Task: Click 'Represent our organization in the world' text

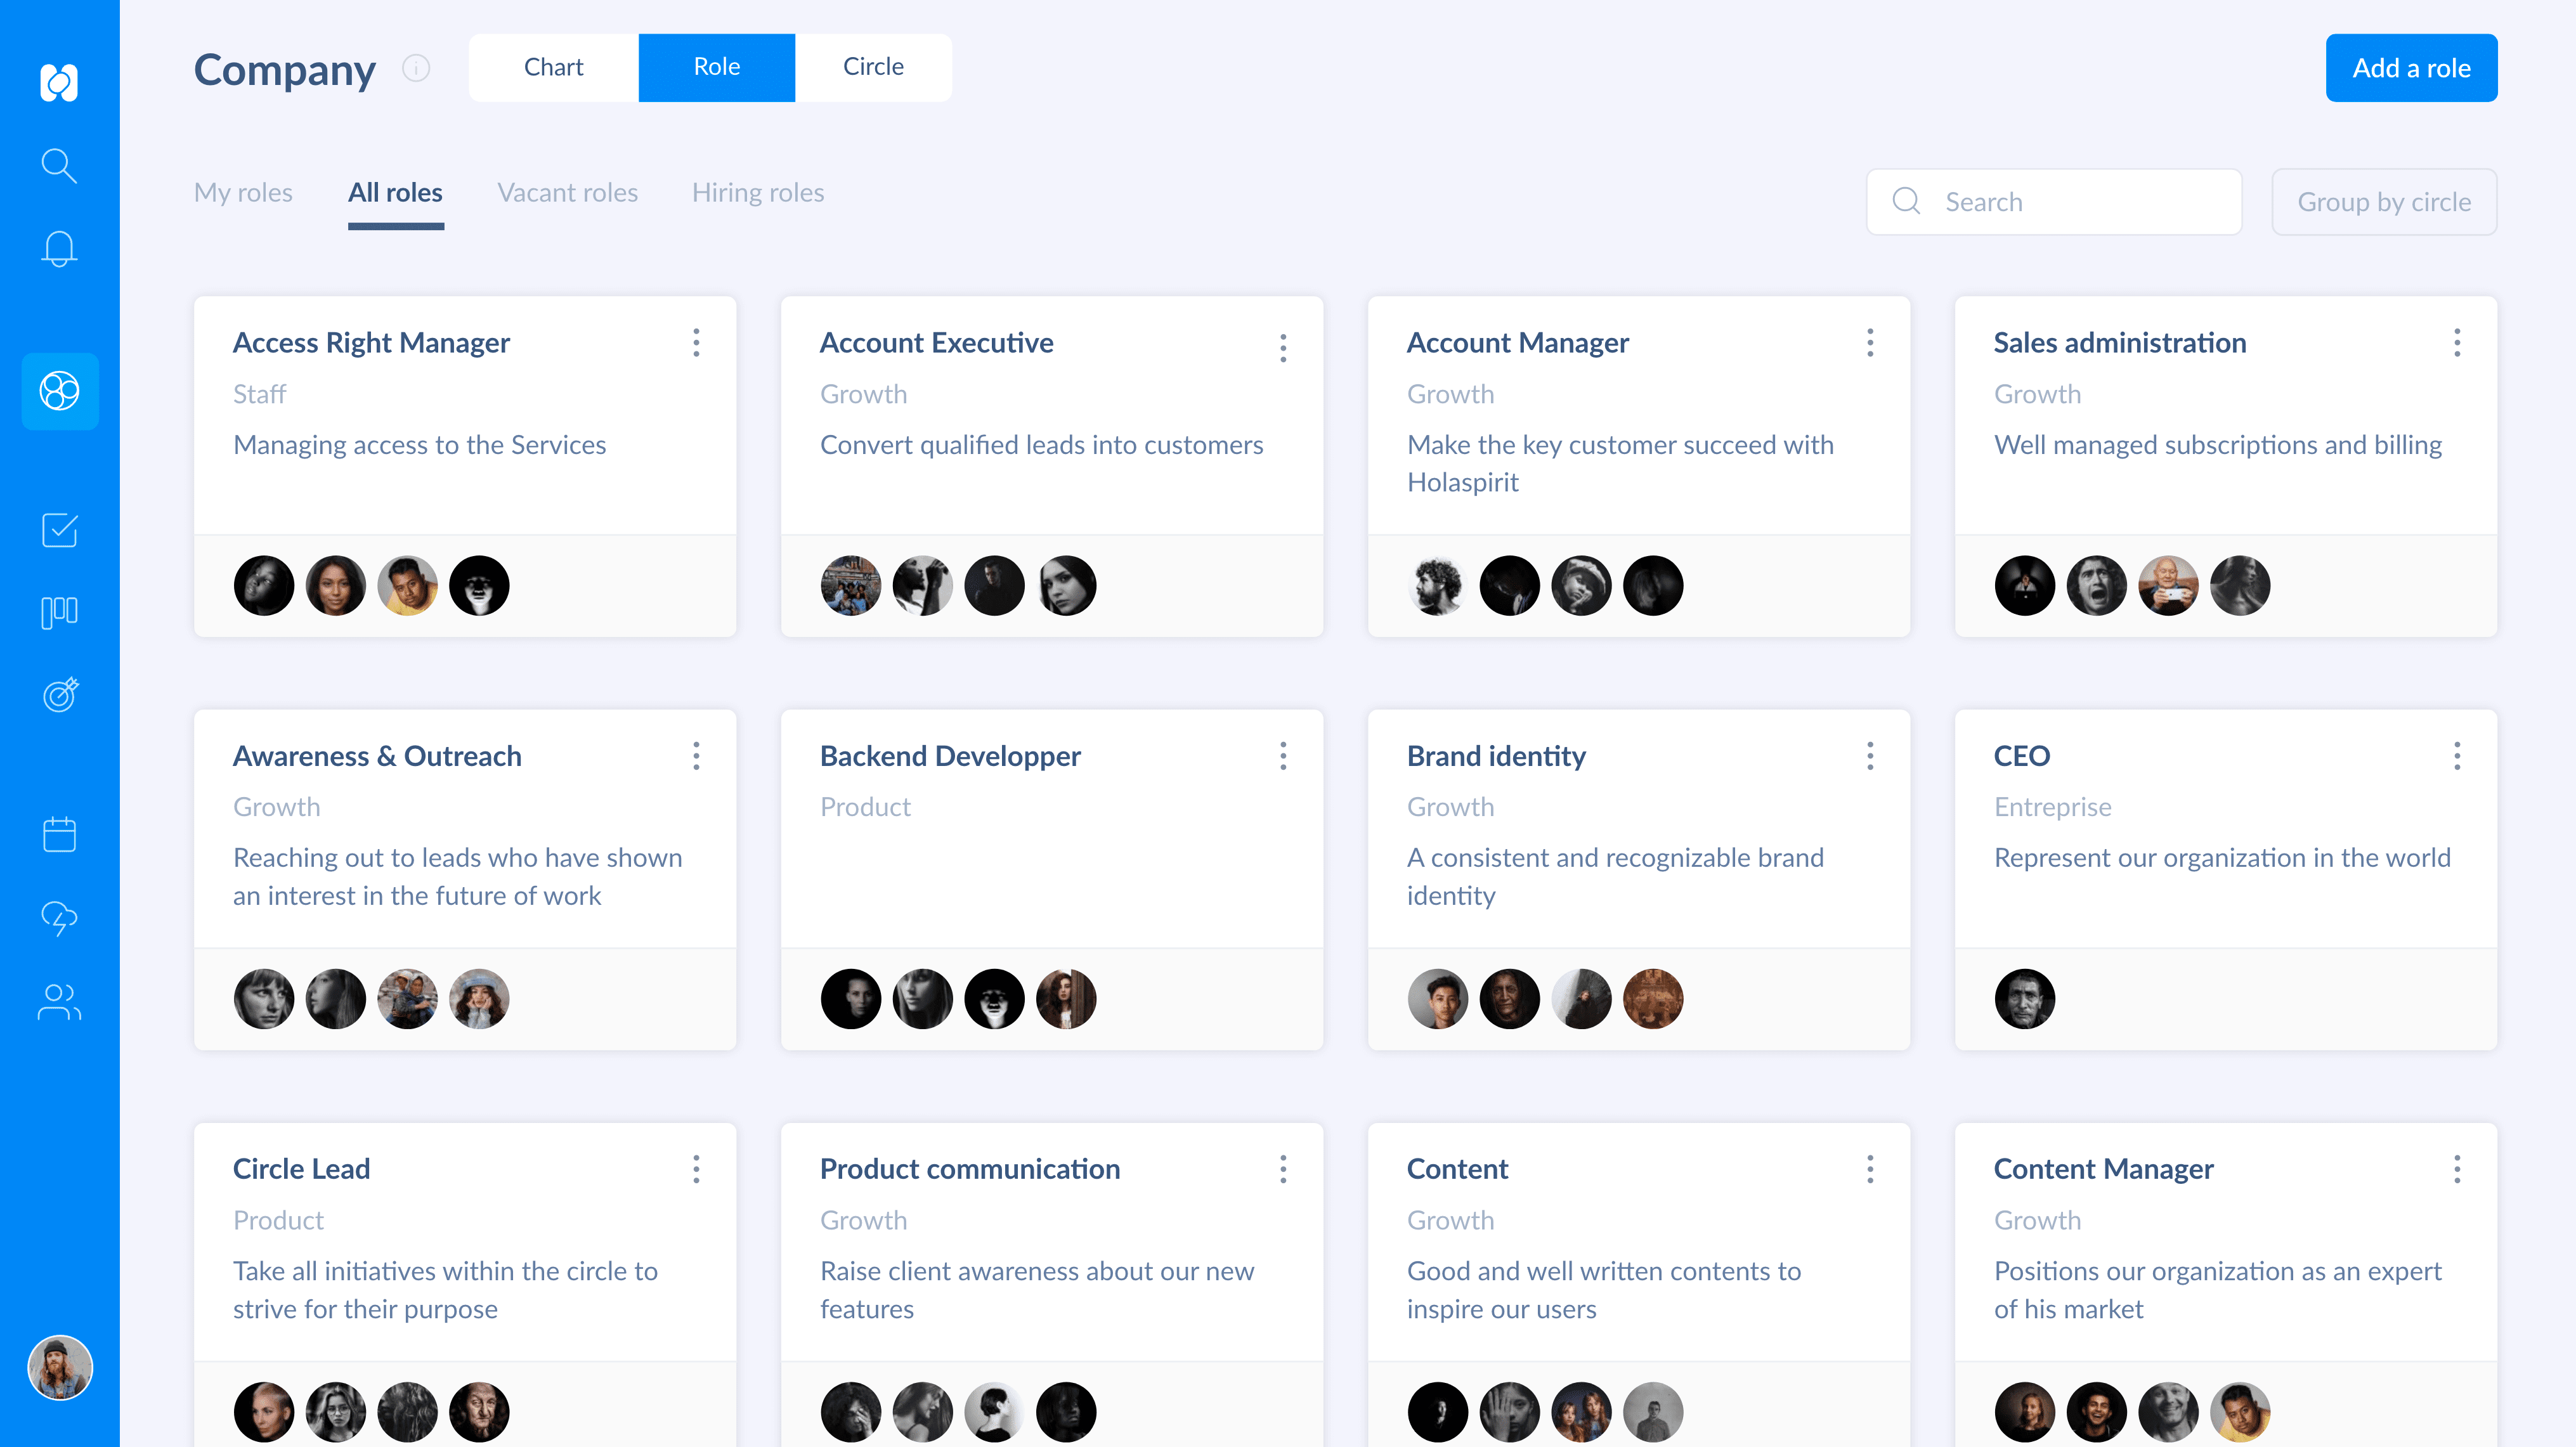Action: pyautogui.click(x=2222, y=857)
